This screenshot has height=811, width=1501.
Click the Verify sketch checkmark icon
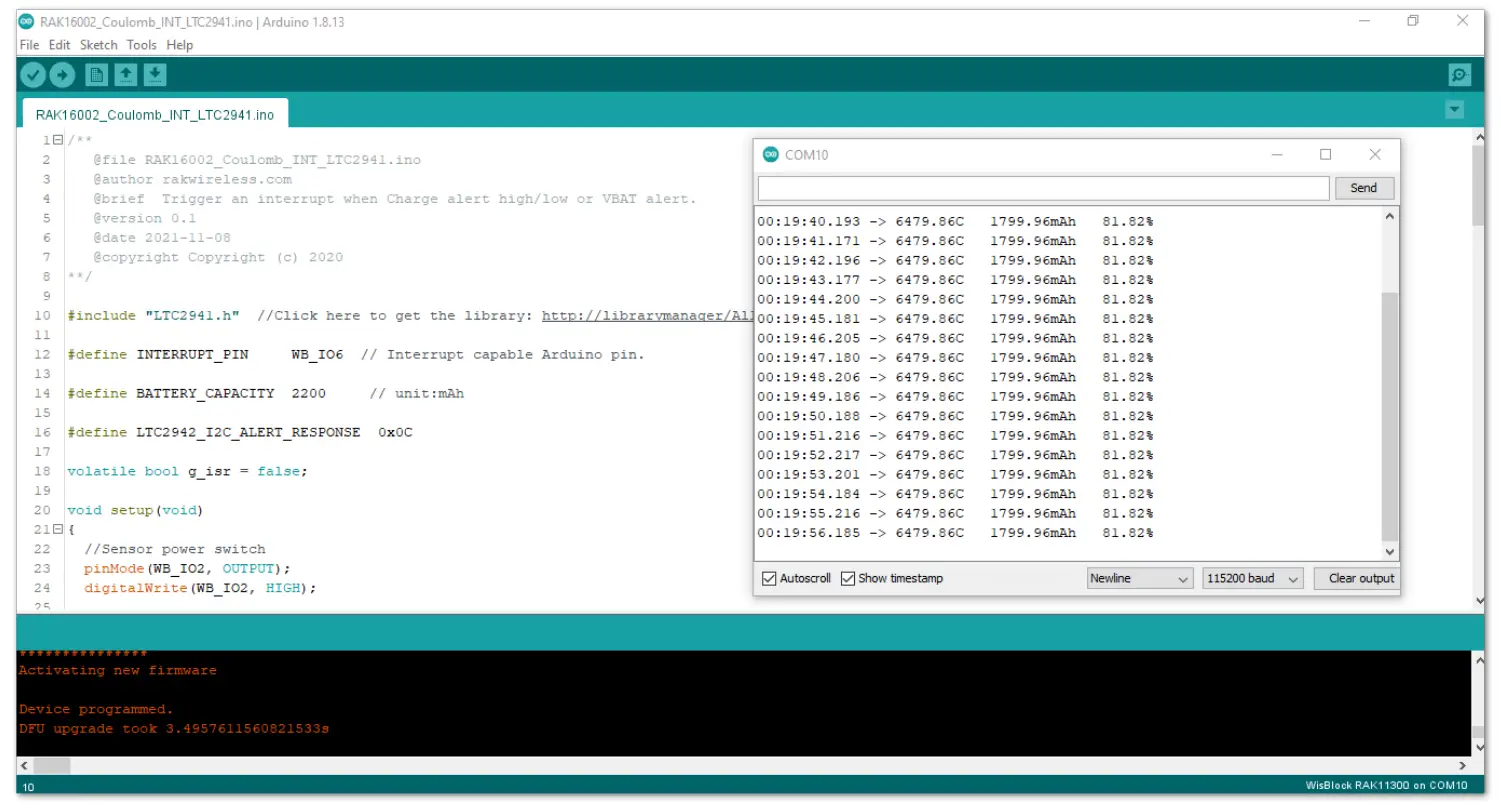33,75
